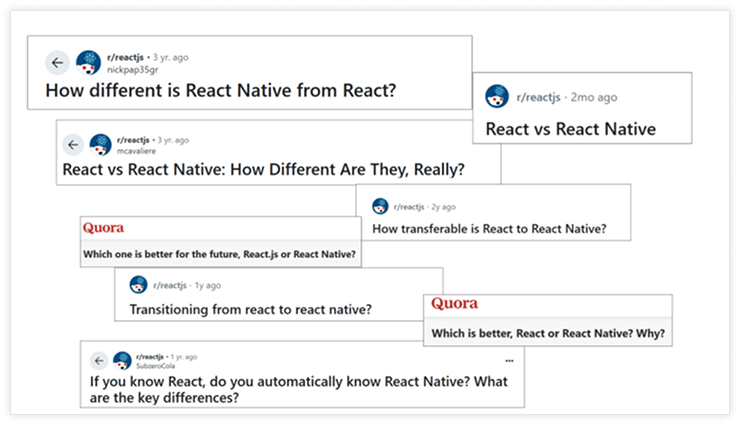Viewport: 740px width, 425px height.
Task: Open 'React vs React Native' 2mo ago post
Action: pos(571,129)
